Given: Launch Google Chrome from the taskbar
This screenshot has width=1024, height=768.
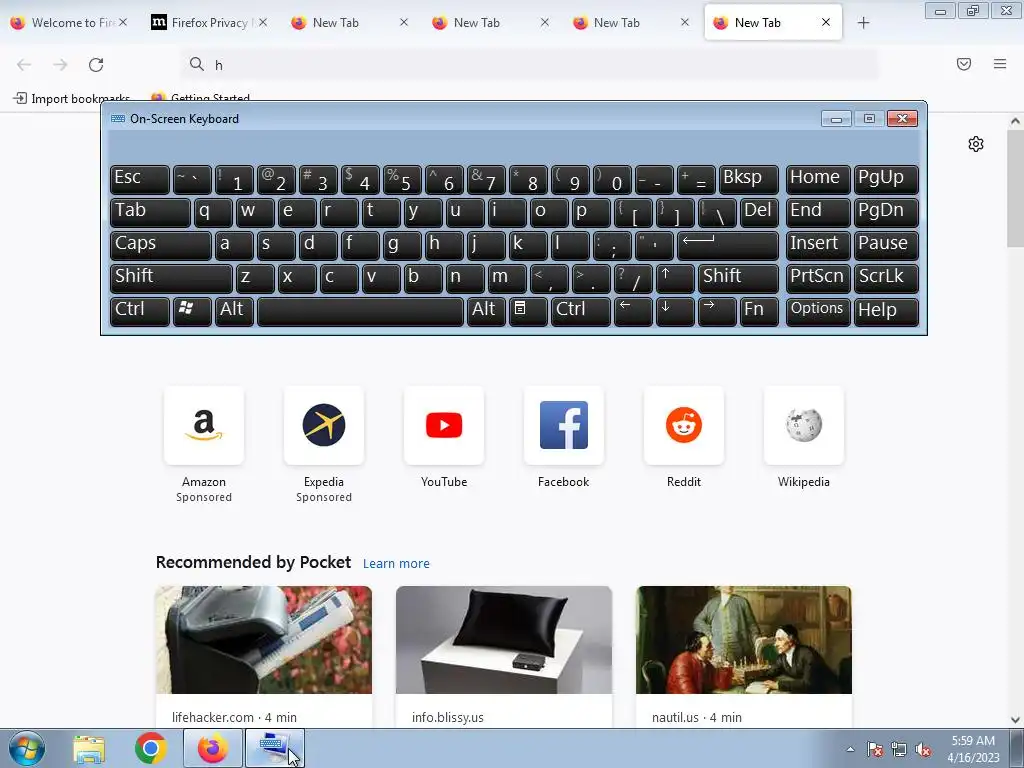Looking at the screenshot, I should [x=151, y=748].
